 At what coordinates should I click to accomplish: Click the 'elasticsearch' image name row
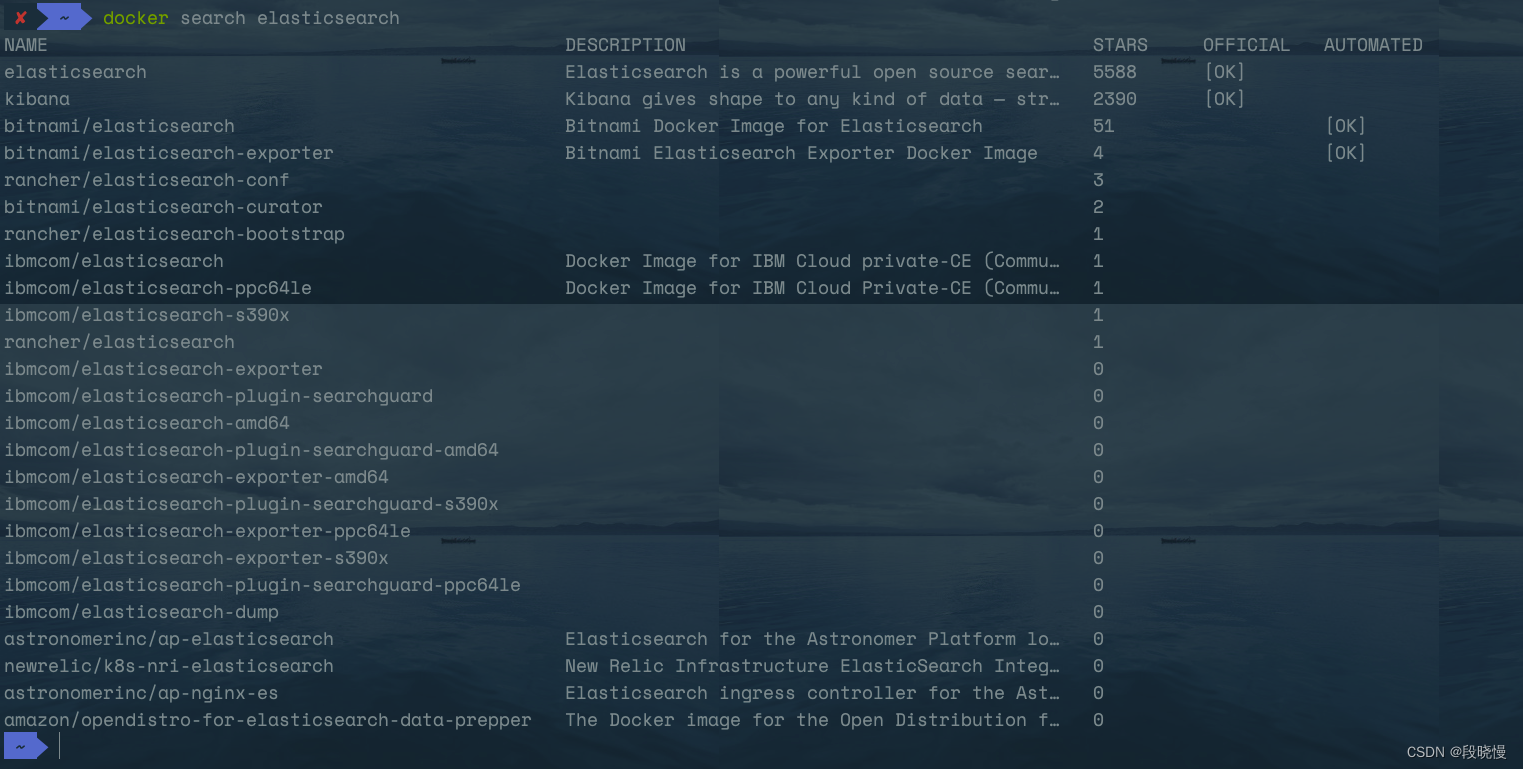pos(75,72)
